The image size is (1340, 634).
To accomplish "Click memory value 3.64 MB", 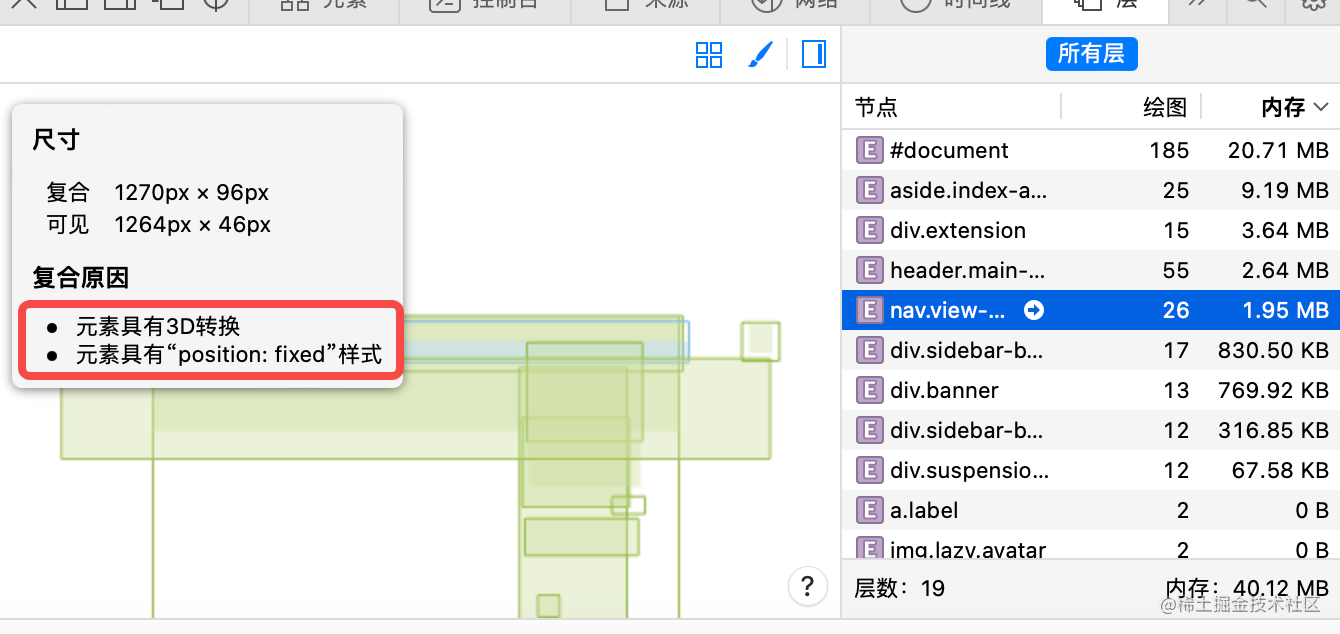I will tap(1284, 230).
